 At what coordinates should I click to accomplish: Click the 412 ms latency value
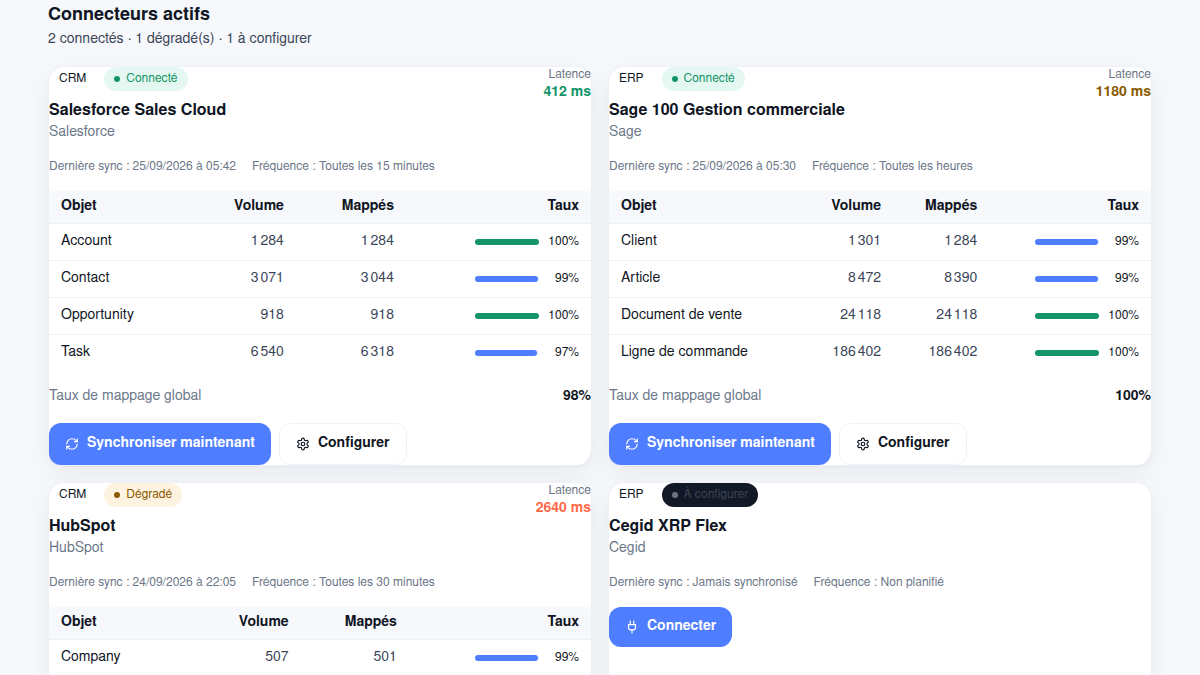567,91
